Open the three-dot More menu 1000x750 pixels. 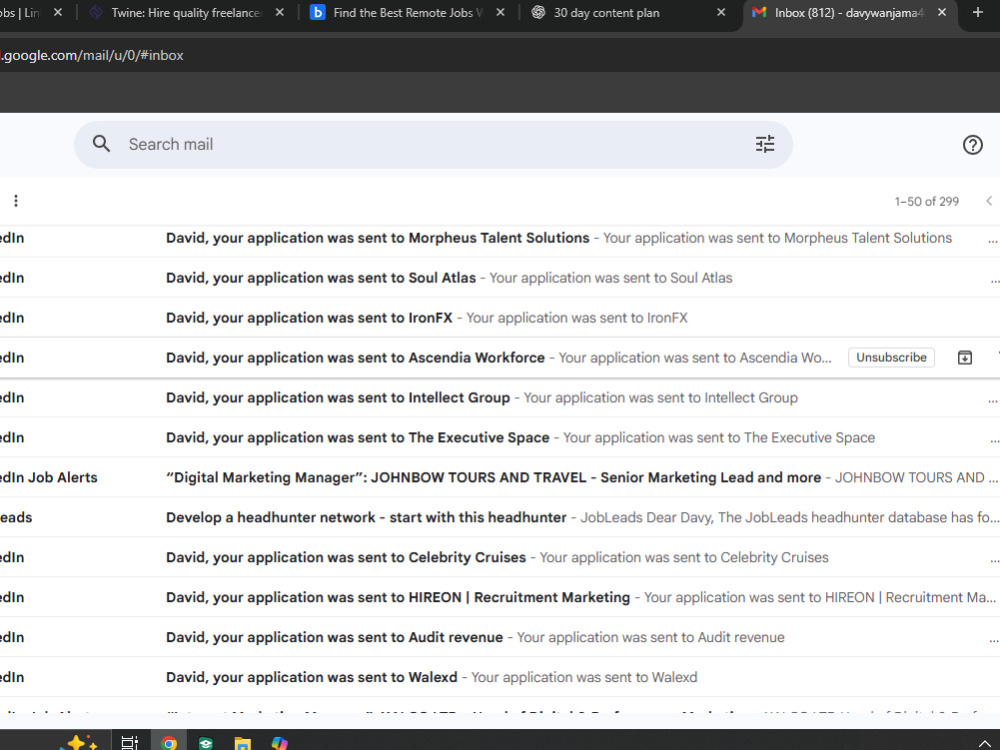pos(16,201)
